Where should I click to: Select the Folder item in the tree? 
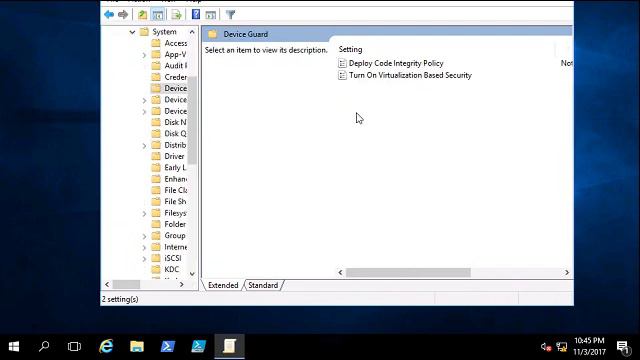[x=175, y=224]
